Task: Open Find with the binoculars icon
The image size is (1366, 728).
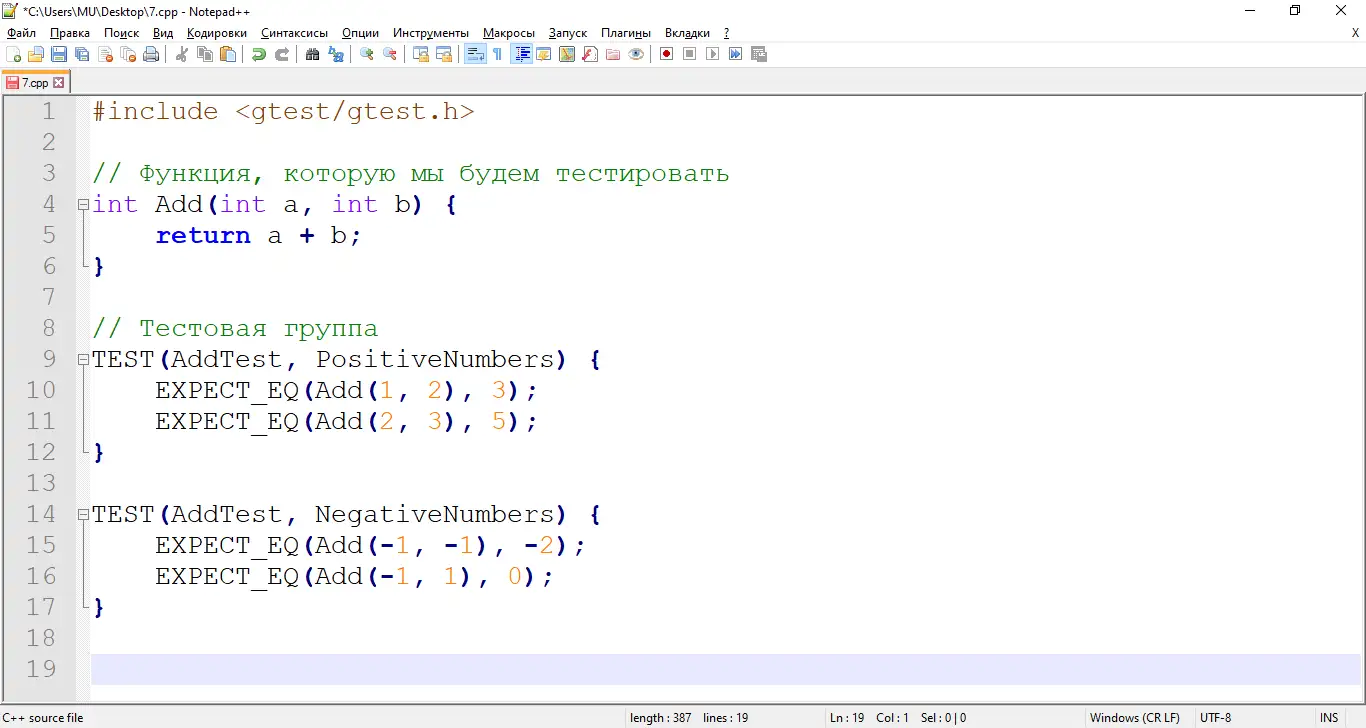Action: pos(313,54)
